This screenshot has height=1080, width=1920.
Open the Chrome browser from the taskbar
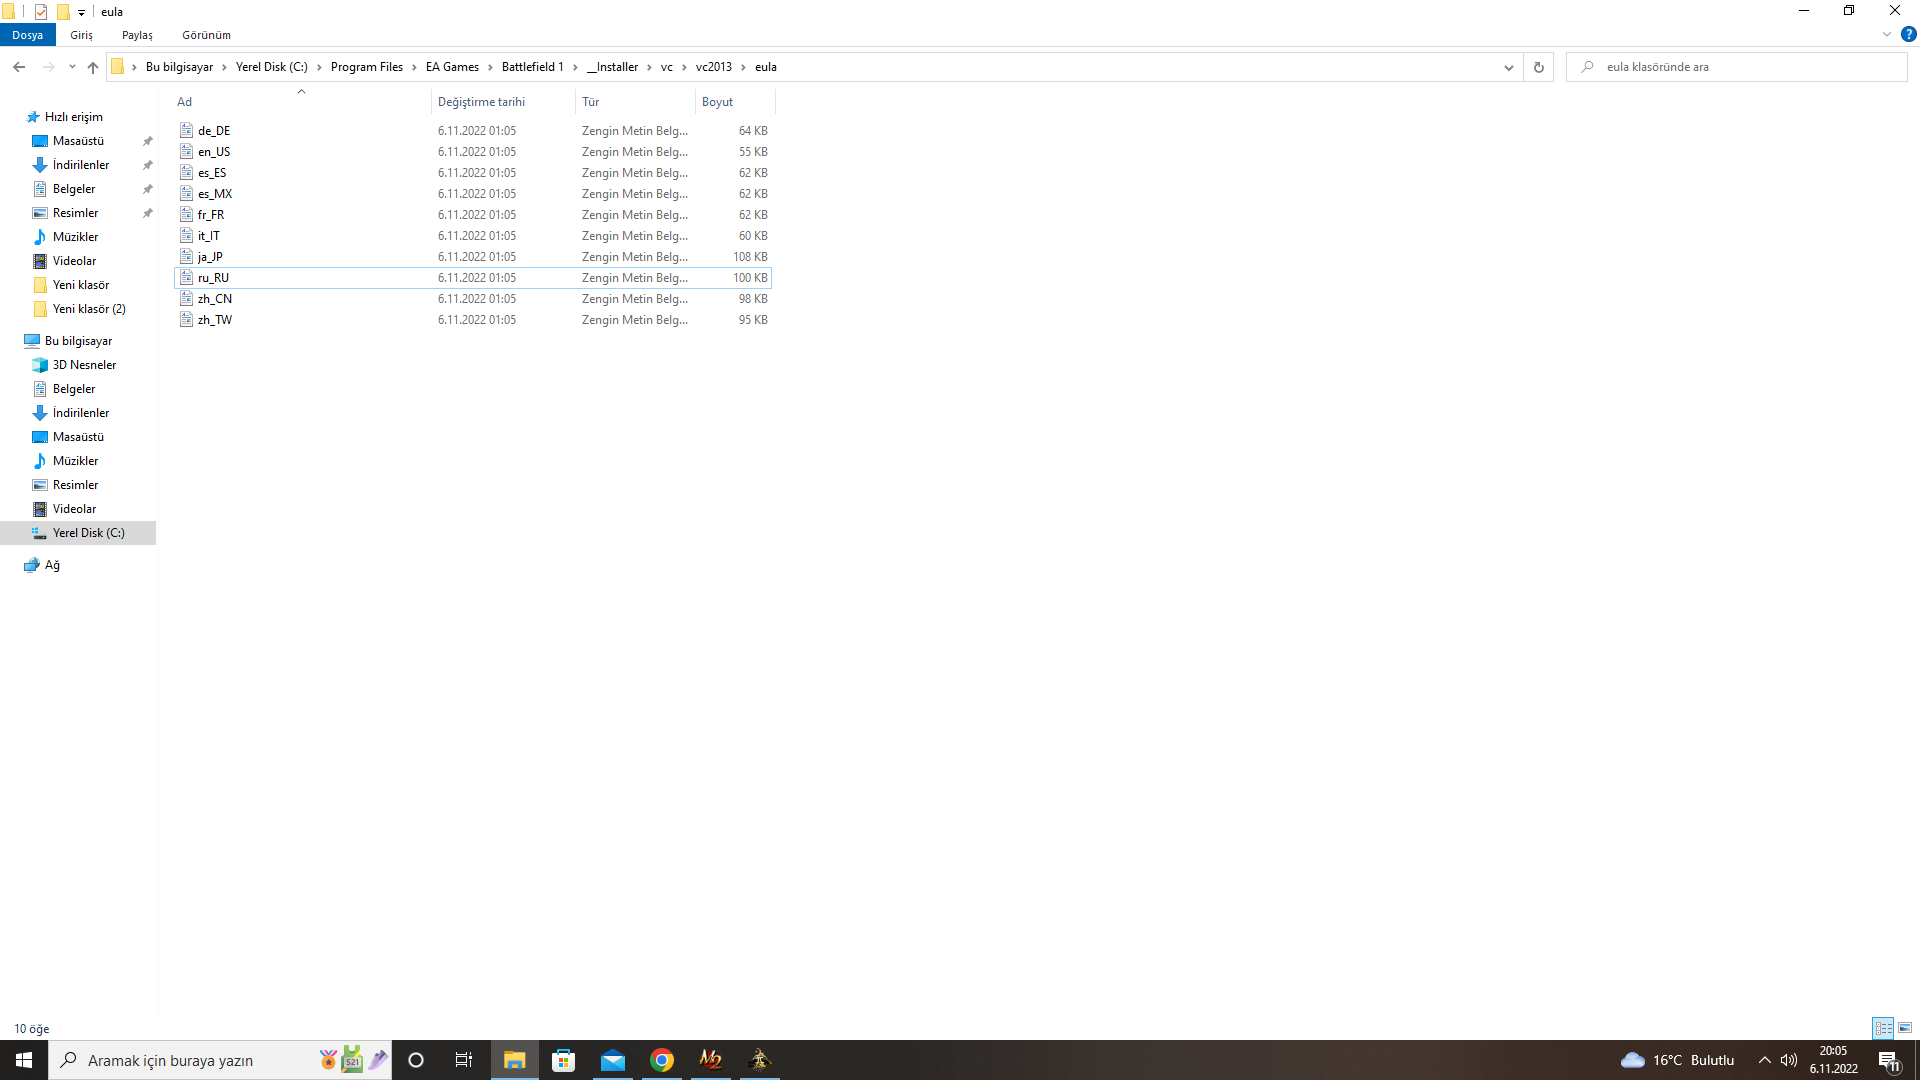662,1060
